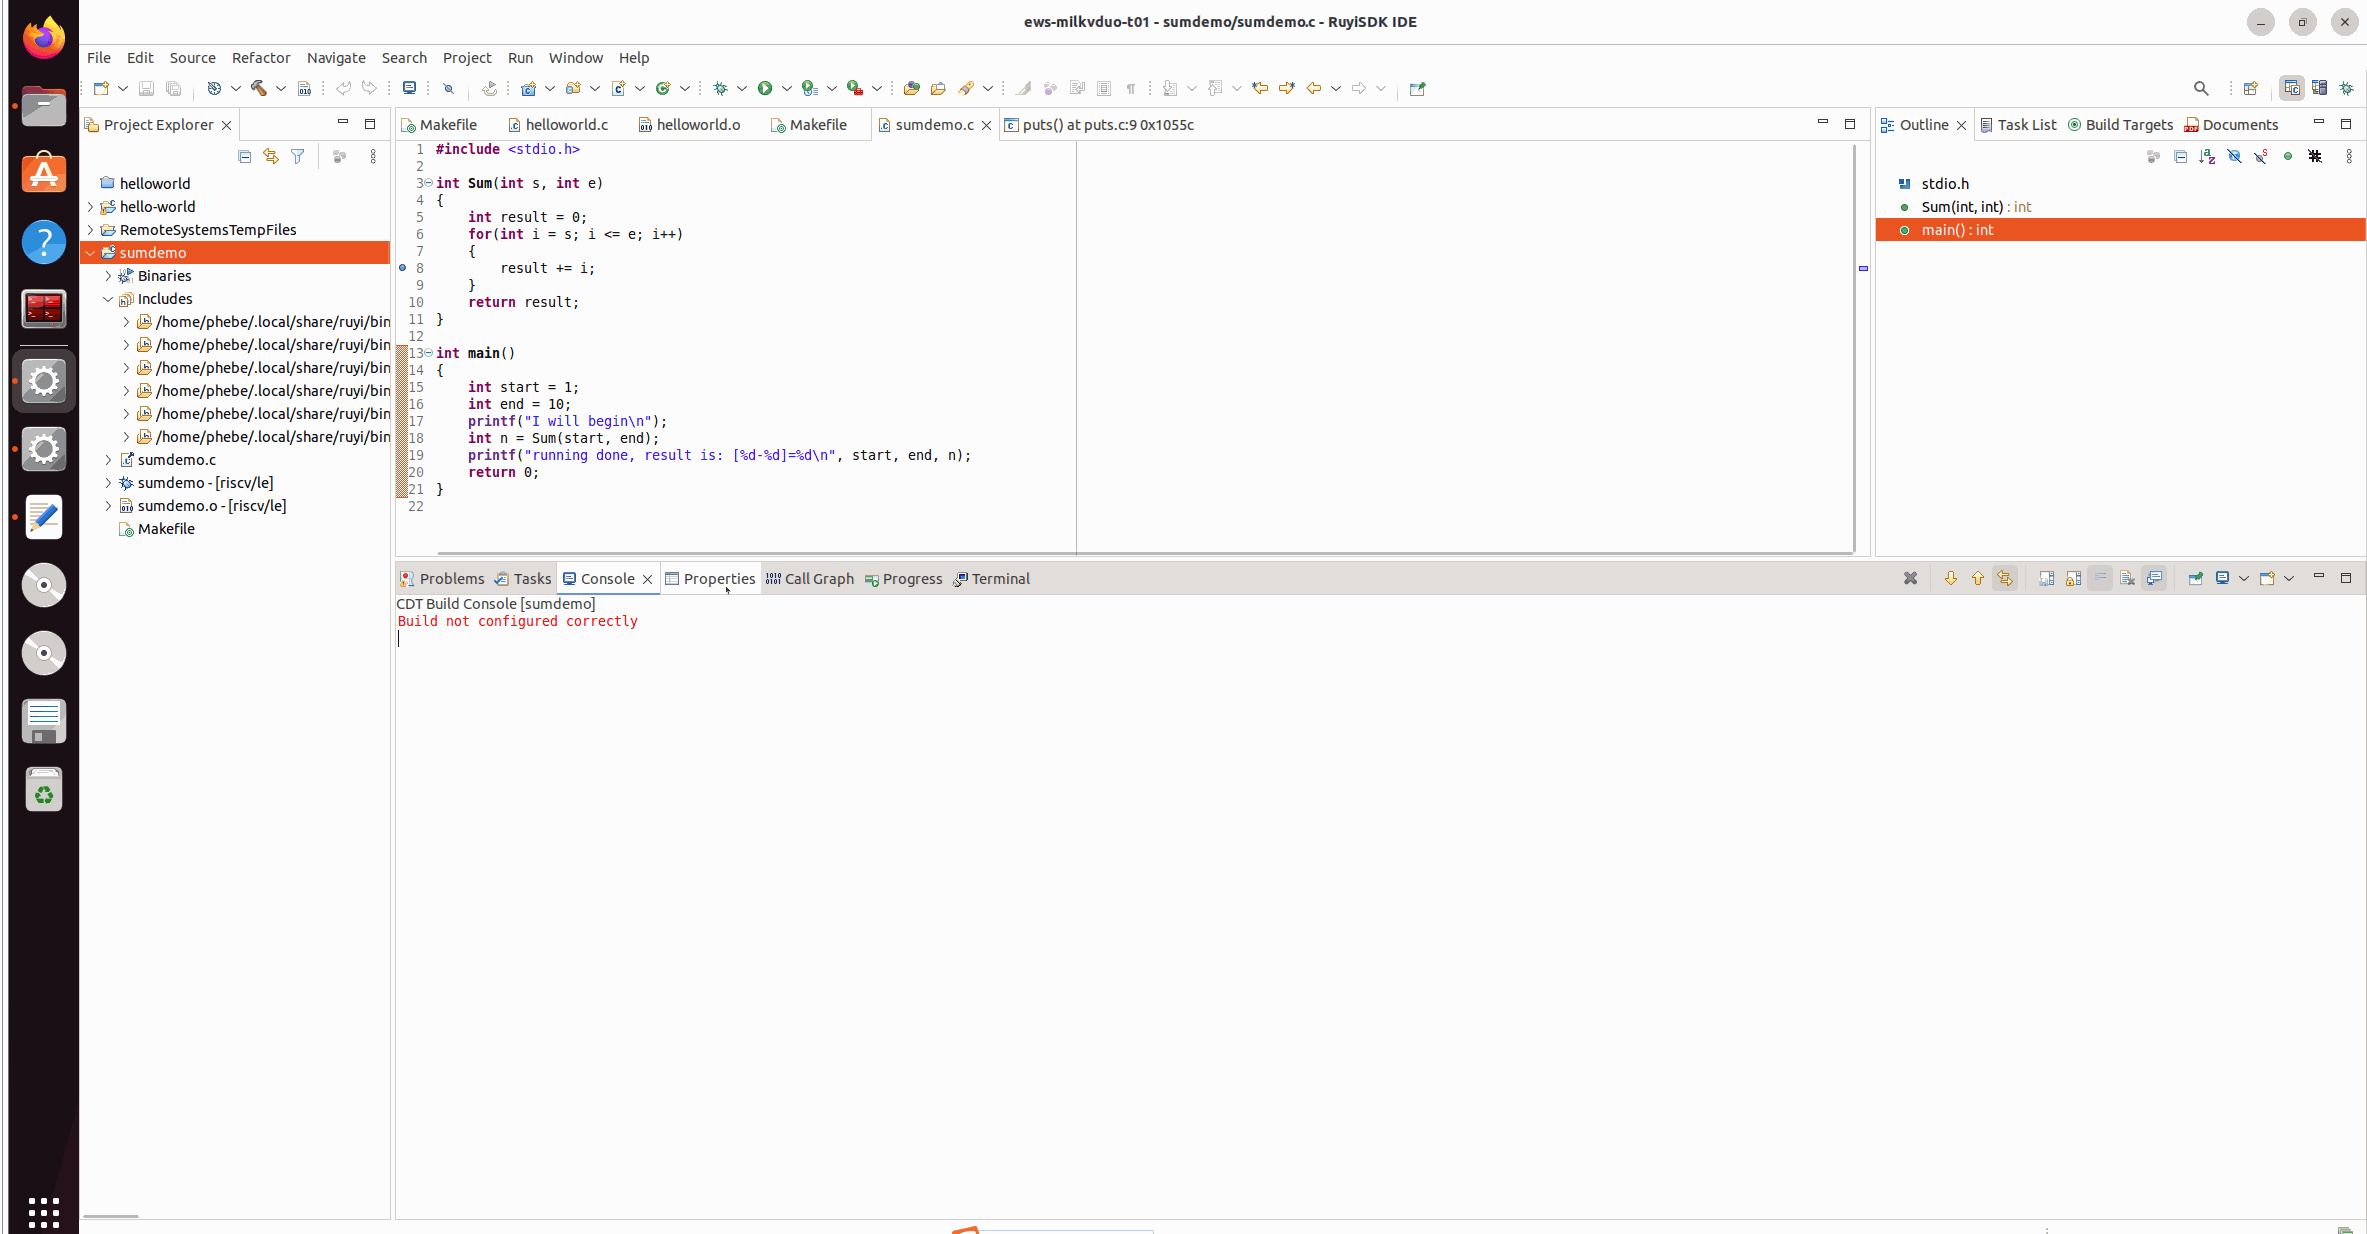Open the Call Graph view

[x=818, y=578]
